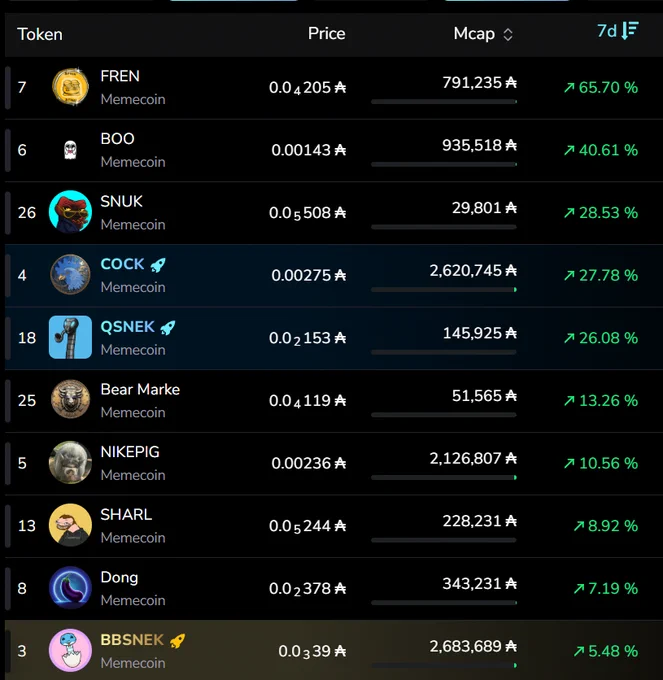Click the rocket icon beside COCK

tap(158, 265)
